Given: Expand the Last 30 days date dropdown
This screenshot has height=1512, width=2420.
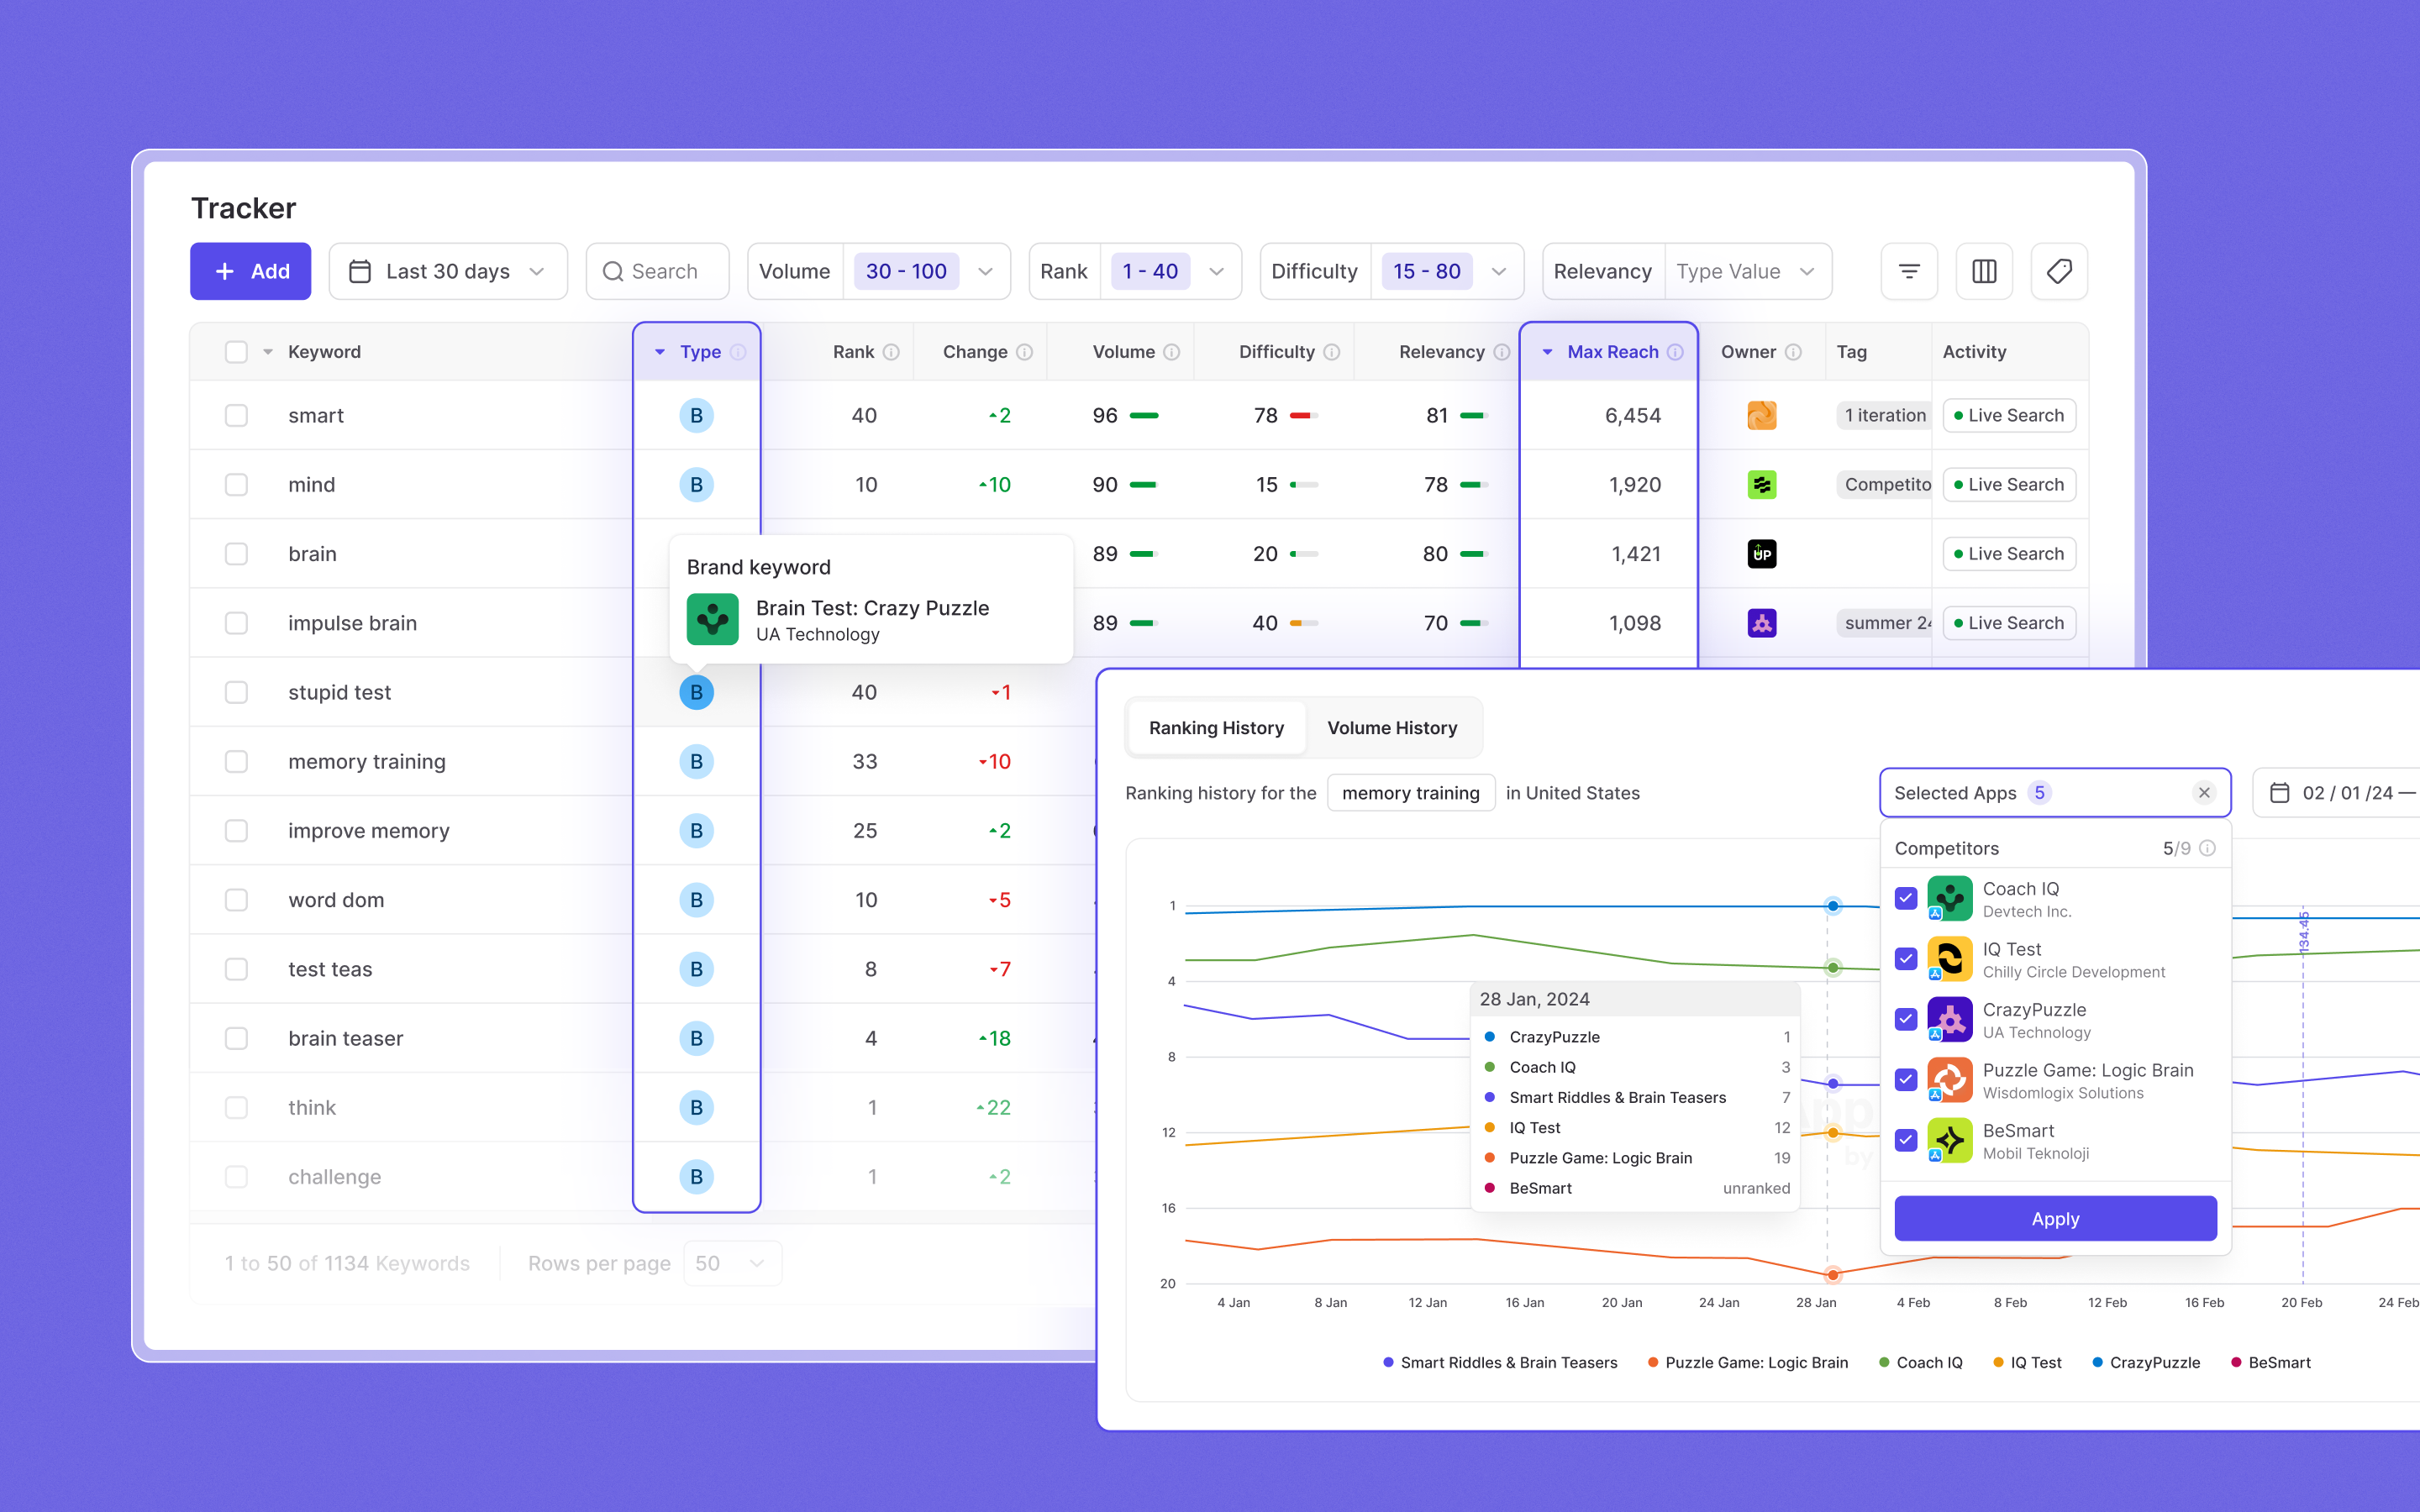Looking at the screenshot, I should click(448, 271).
